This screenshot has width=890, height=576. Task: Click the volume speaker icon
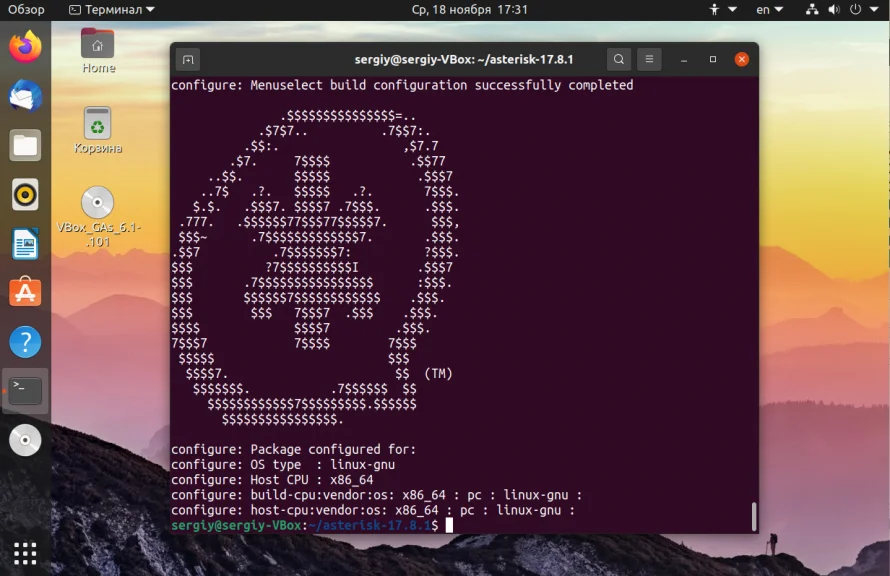[834, 10]
